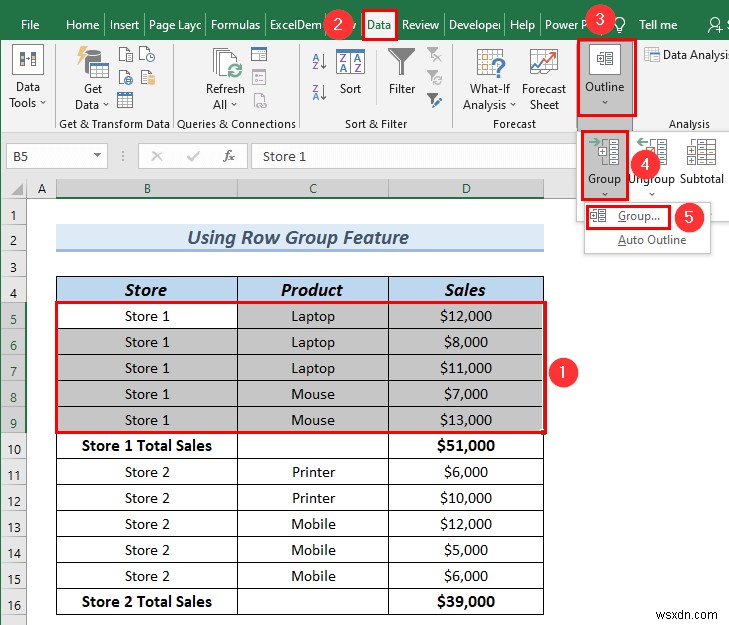The height and width of the screenshot is (625, 729).
Task: Click the Get Data database icon
Action: (93, 62)
